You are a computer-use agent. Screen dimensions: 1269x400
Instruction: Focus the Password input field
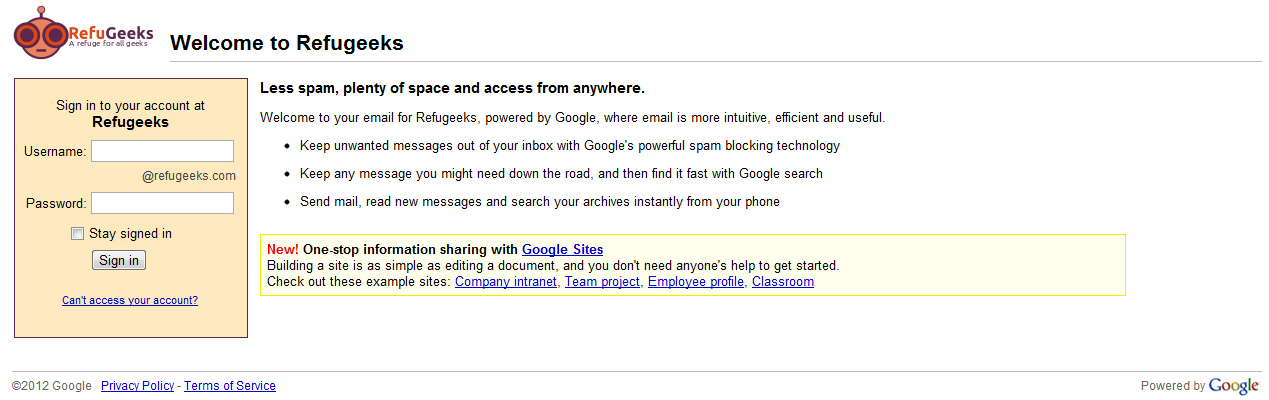point(162,203)
